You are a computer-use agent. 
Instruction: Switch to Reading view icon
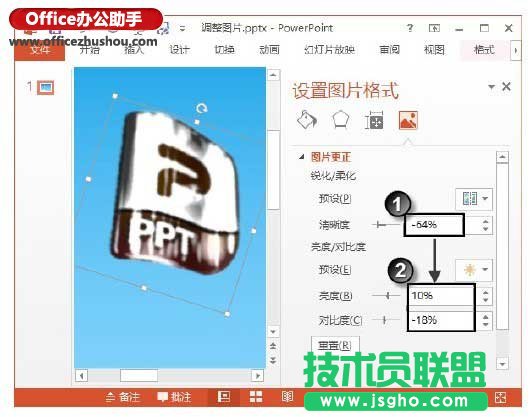coord(288,397)
